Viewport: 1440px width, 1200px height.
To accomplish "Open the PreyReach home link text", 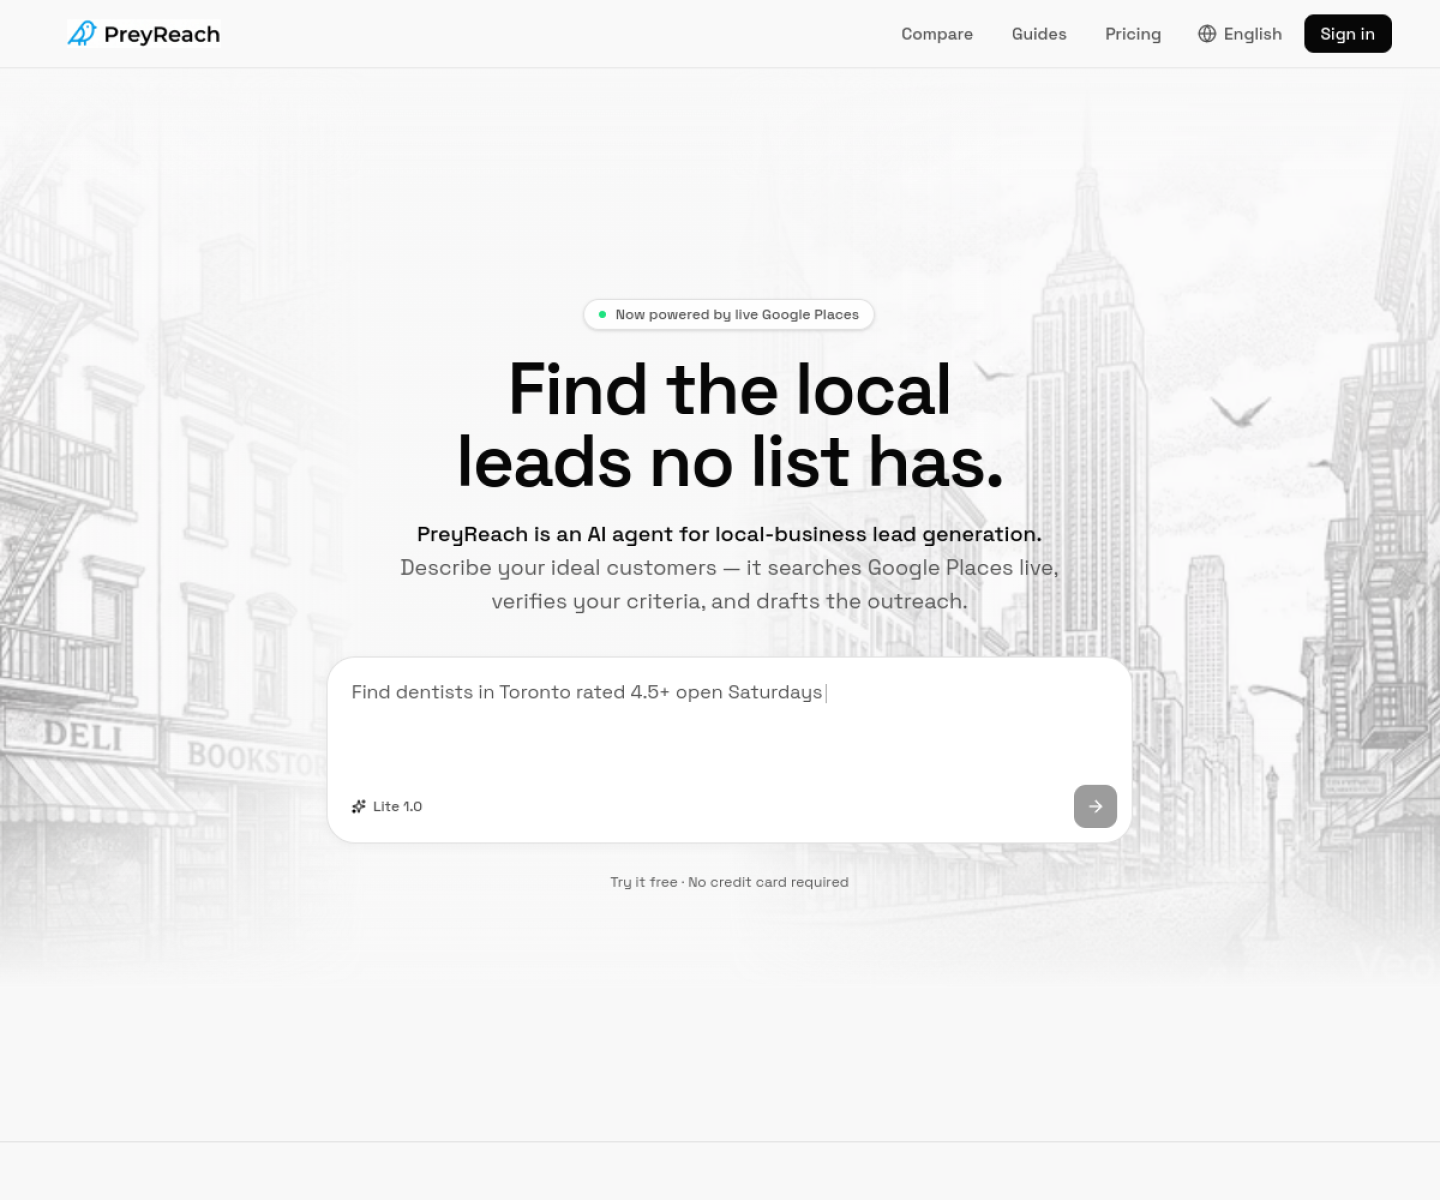I will click(x=162, y=34).
